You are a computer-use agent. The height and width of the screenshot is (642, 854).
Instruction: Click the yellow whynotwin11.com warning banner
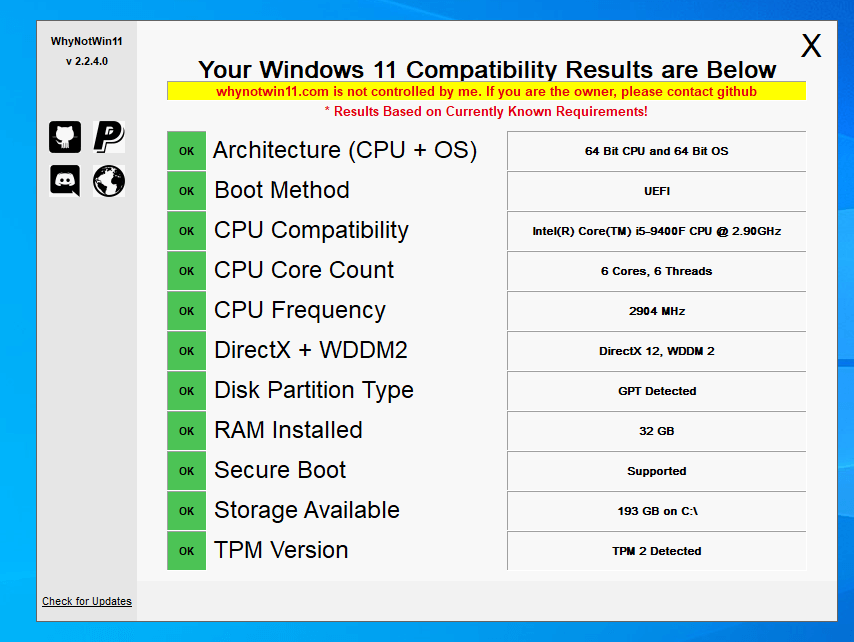486,91
